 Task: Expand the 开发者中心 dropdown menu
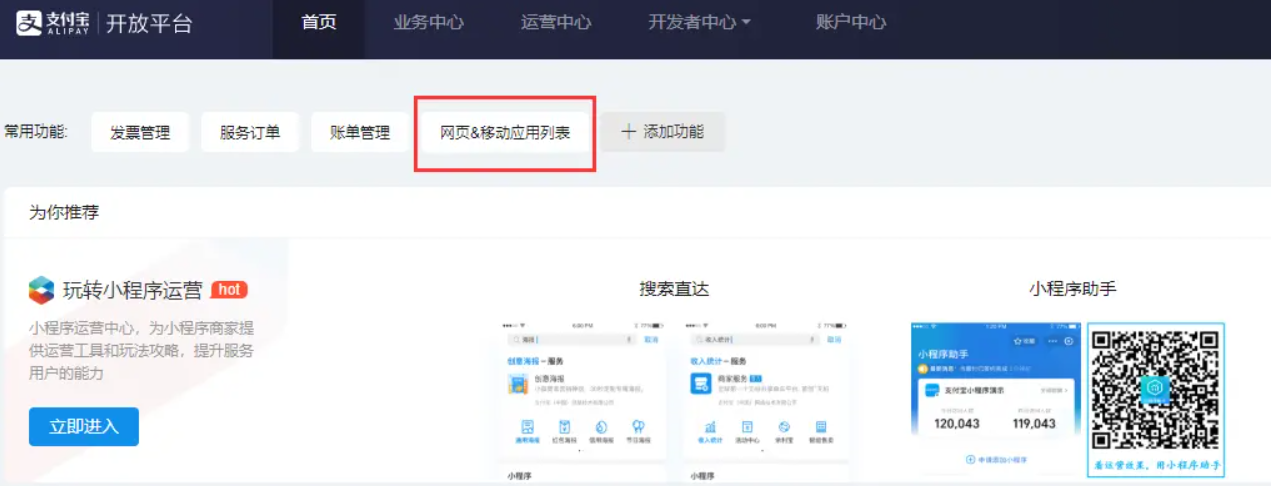(700, 22)
